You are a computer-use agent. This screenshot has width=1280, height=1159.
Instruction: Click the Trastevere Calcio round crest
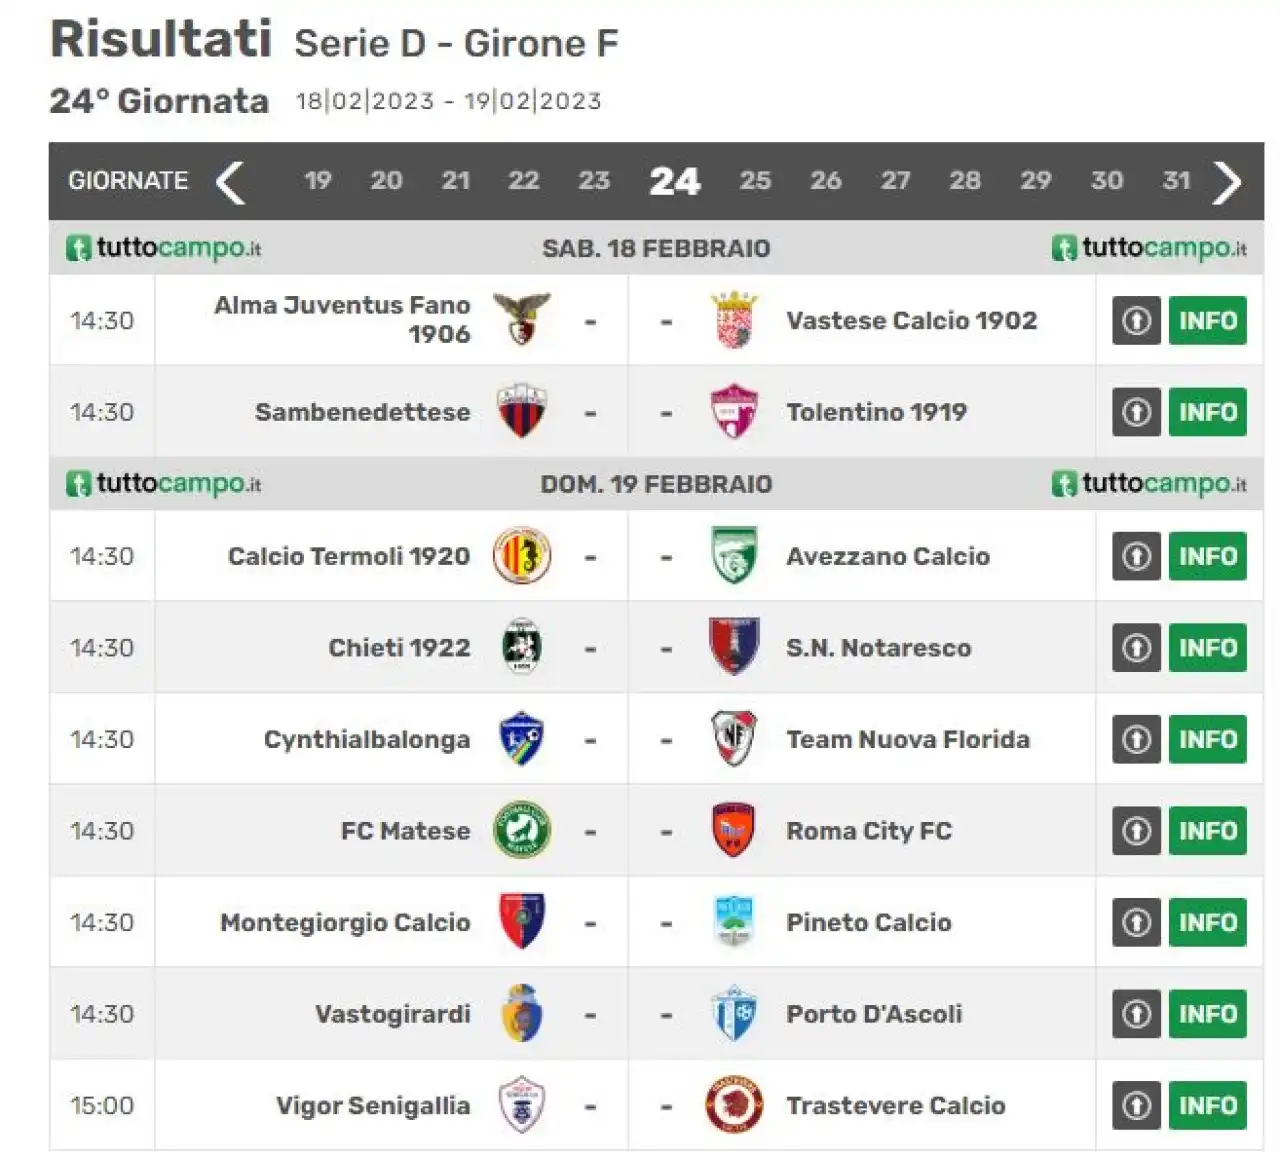734,1105
